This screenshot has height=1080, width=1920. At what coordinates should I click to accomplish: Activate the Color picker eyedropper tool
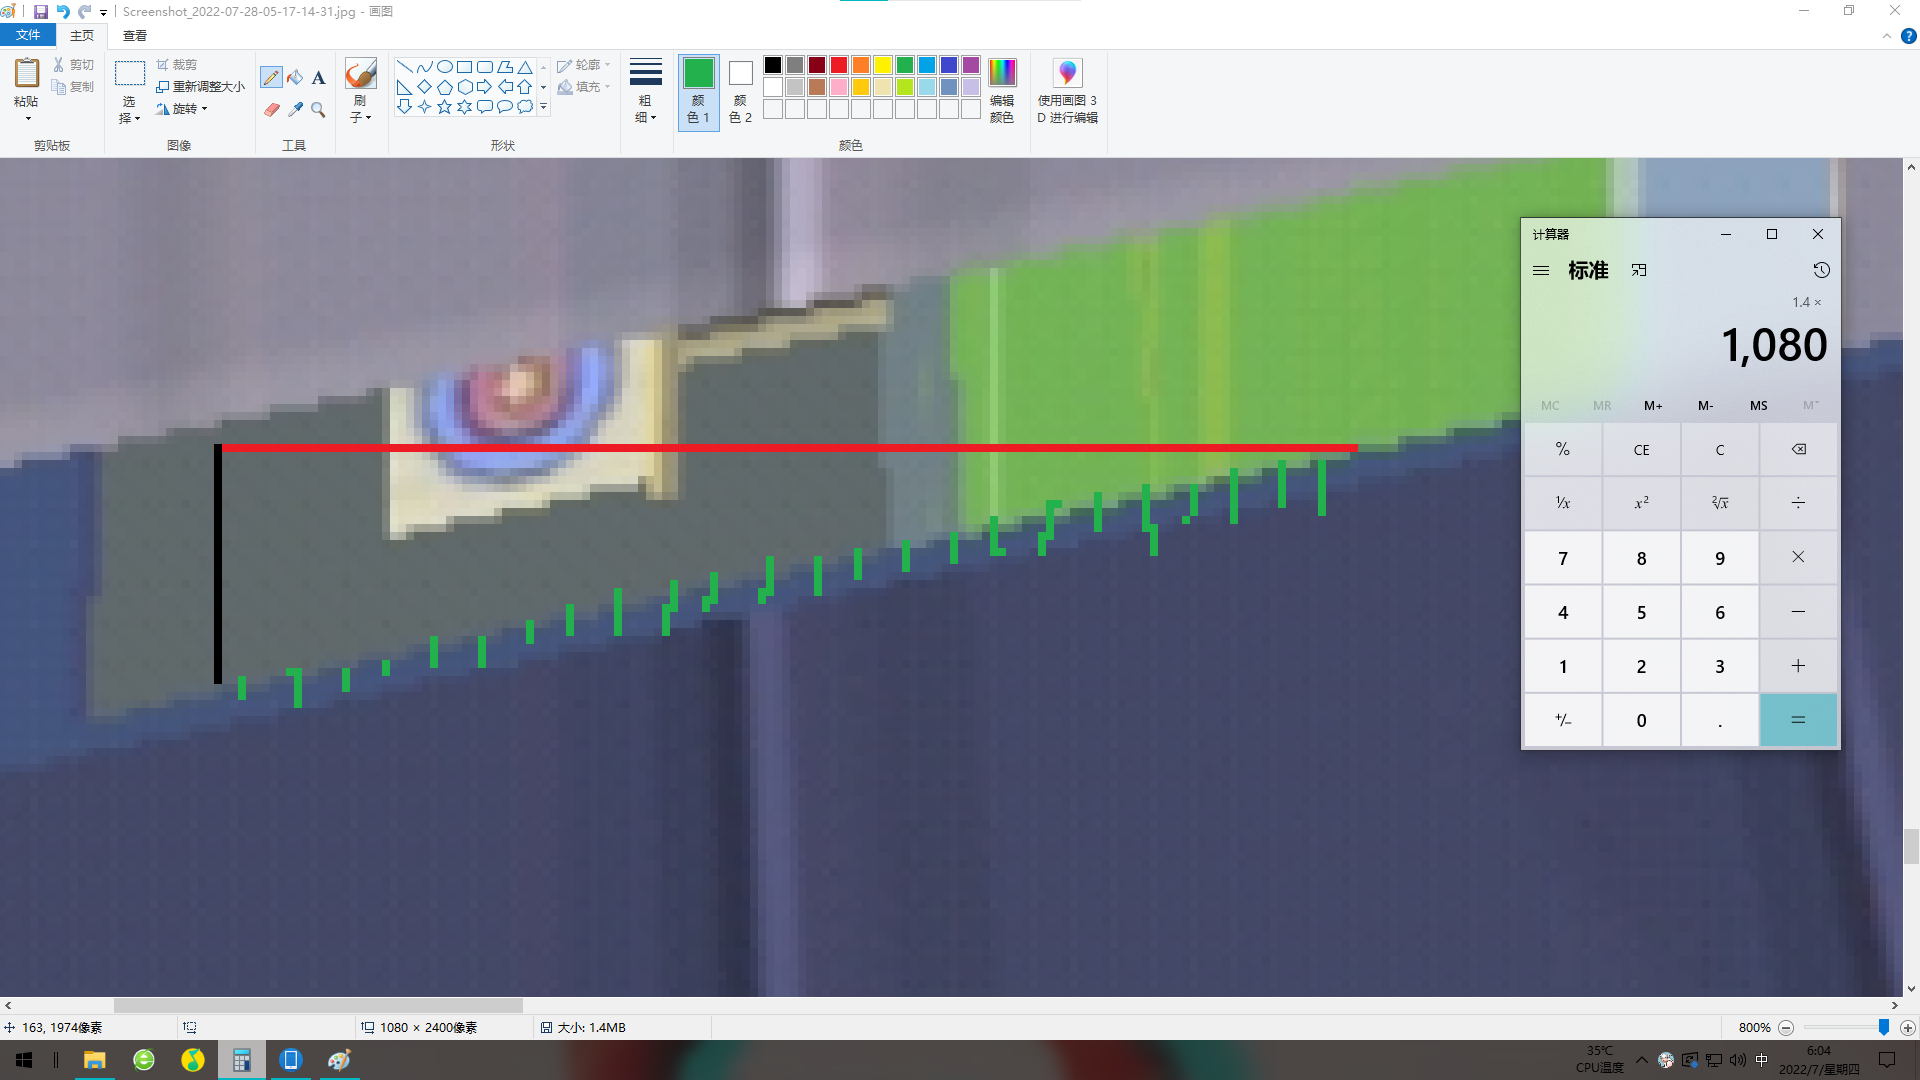(295, 110)
